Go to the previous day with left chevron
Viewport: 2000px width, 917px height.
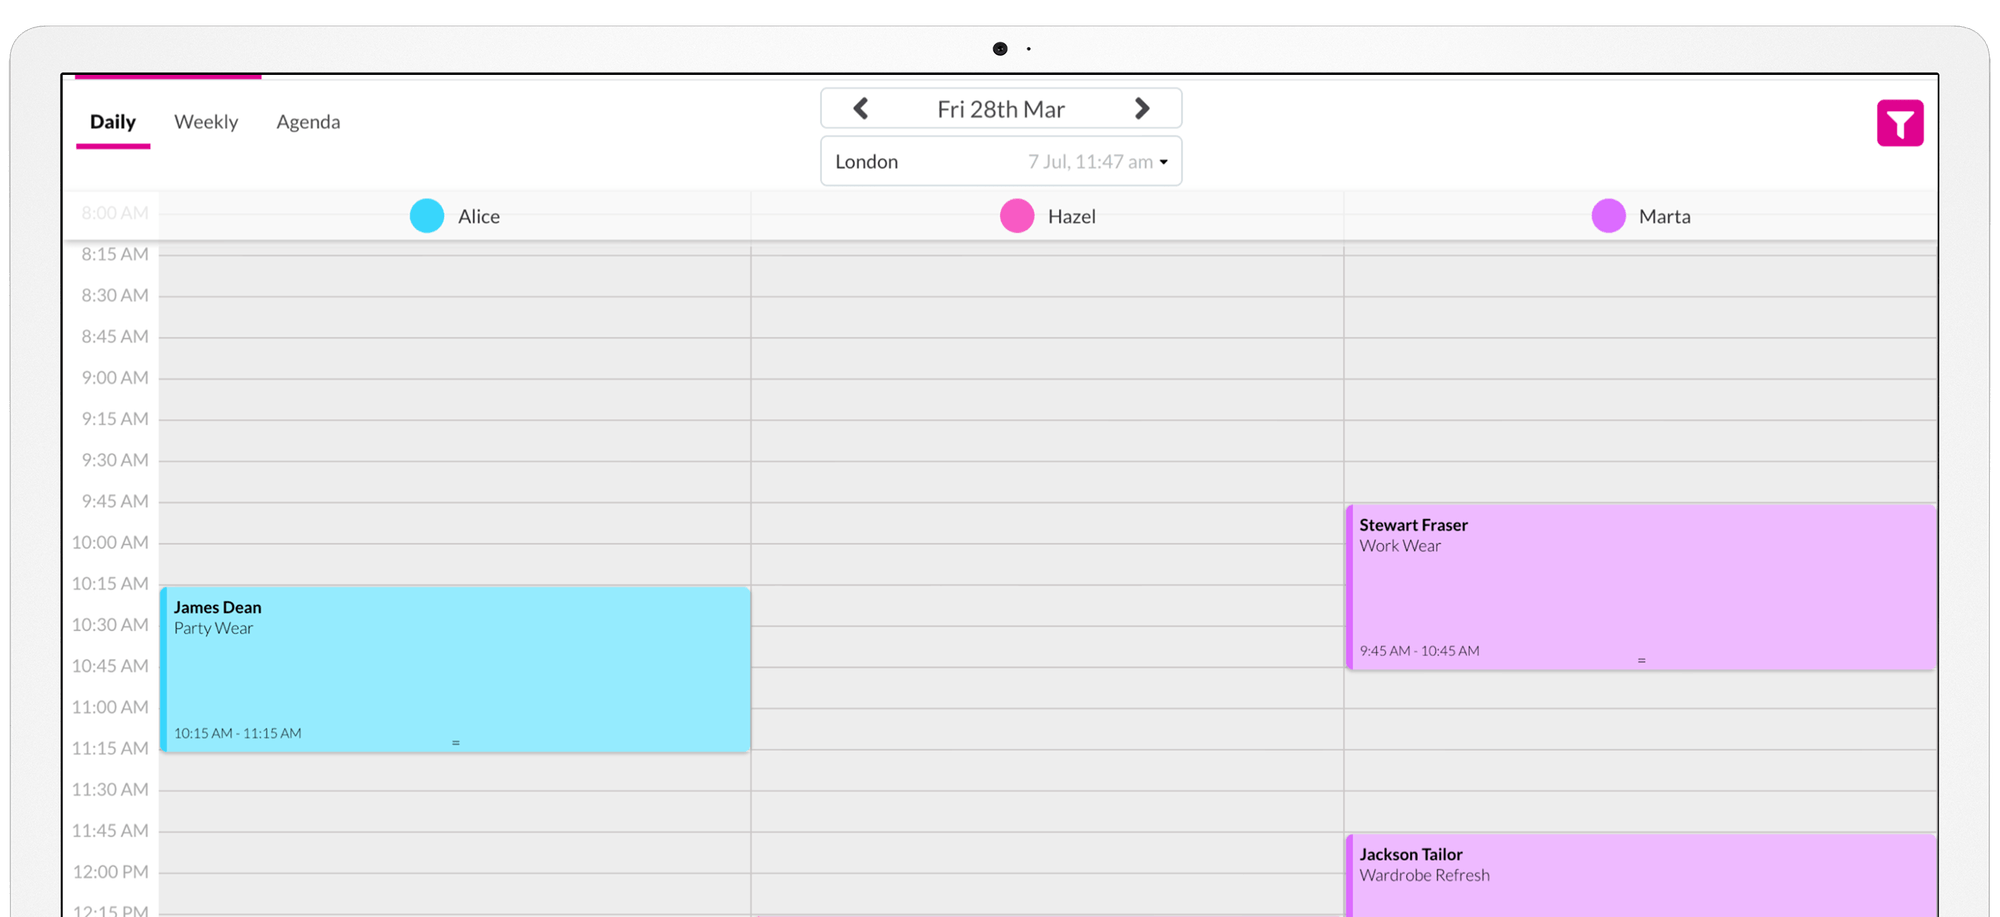coord(860,108)
